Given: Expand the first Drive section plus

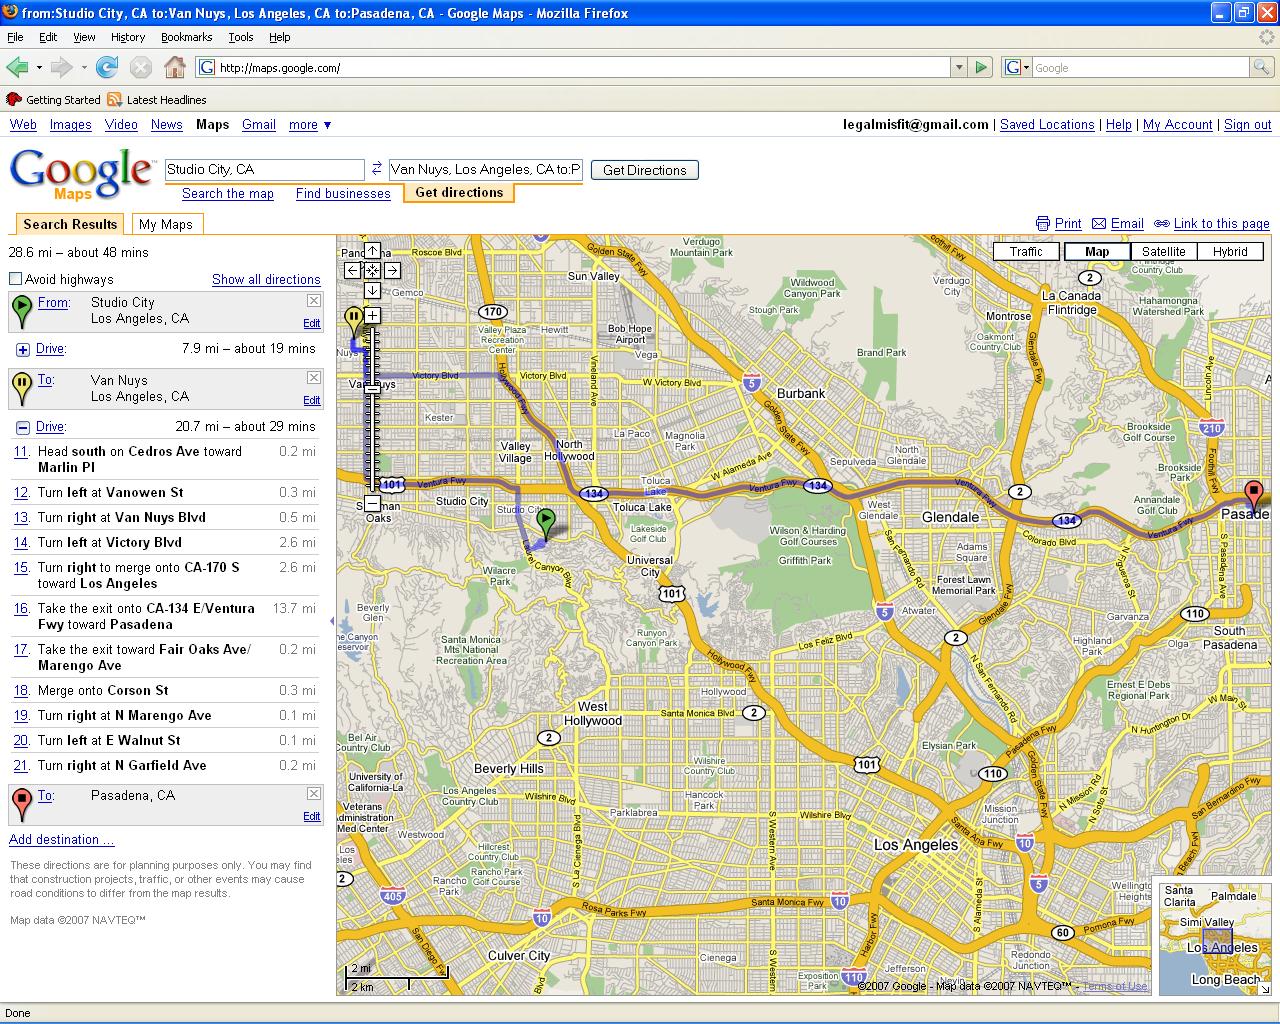Looking at the screenshot, I should click(23, 349).
